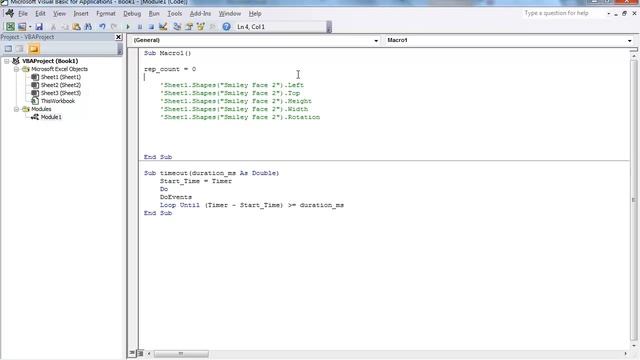Open the Insert menu
Viewport: 640px width, 360px height.
(x=81, y=13)
